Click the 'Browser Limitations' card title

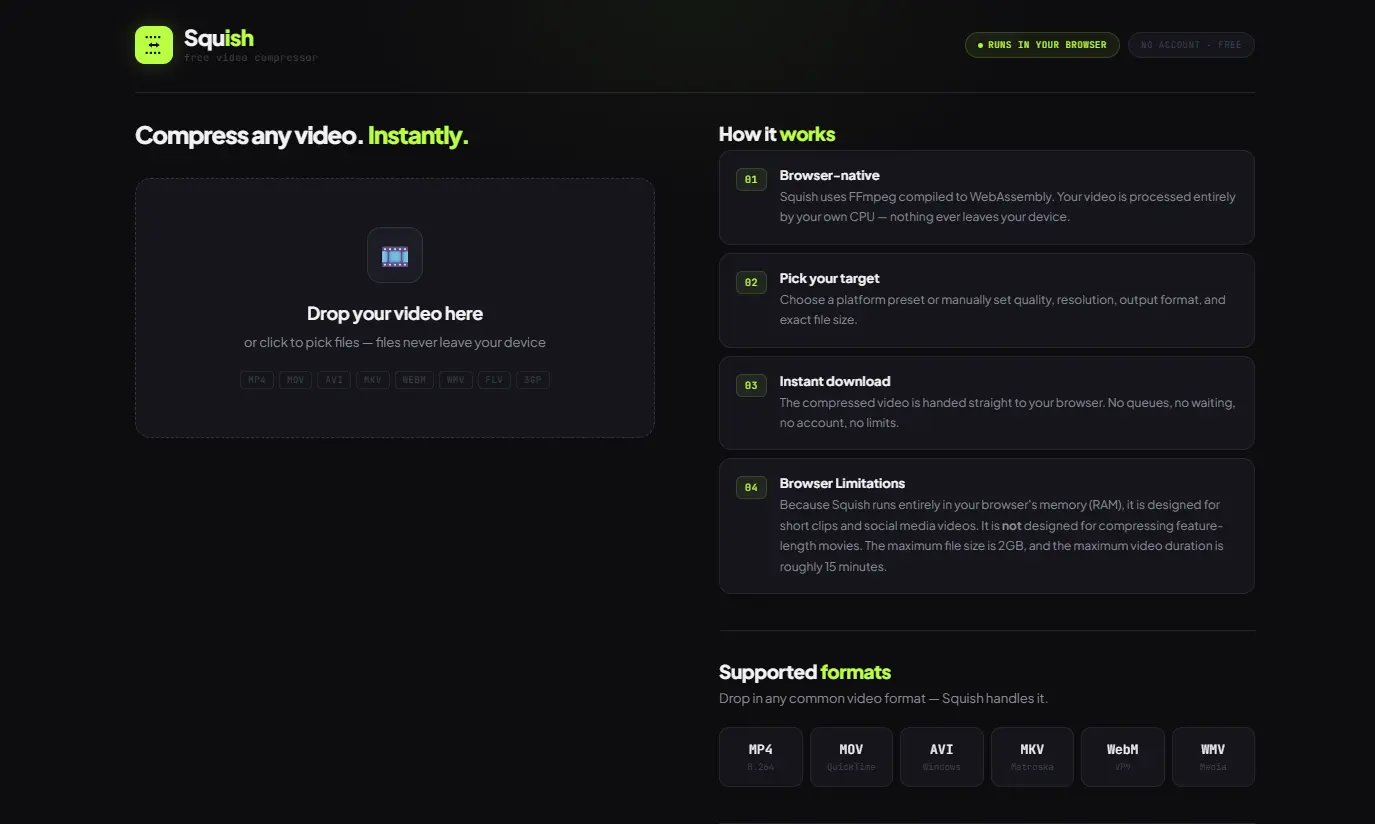click(x=843, y=483)
